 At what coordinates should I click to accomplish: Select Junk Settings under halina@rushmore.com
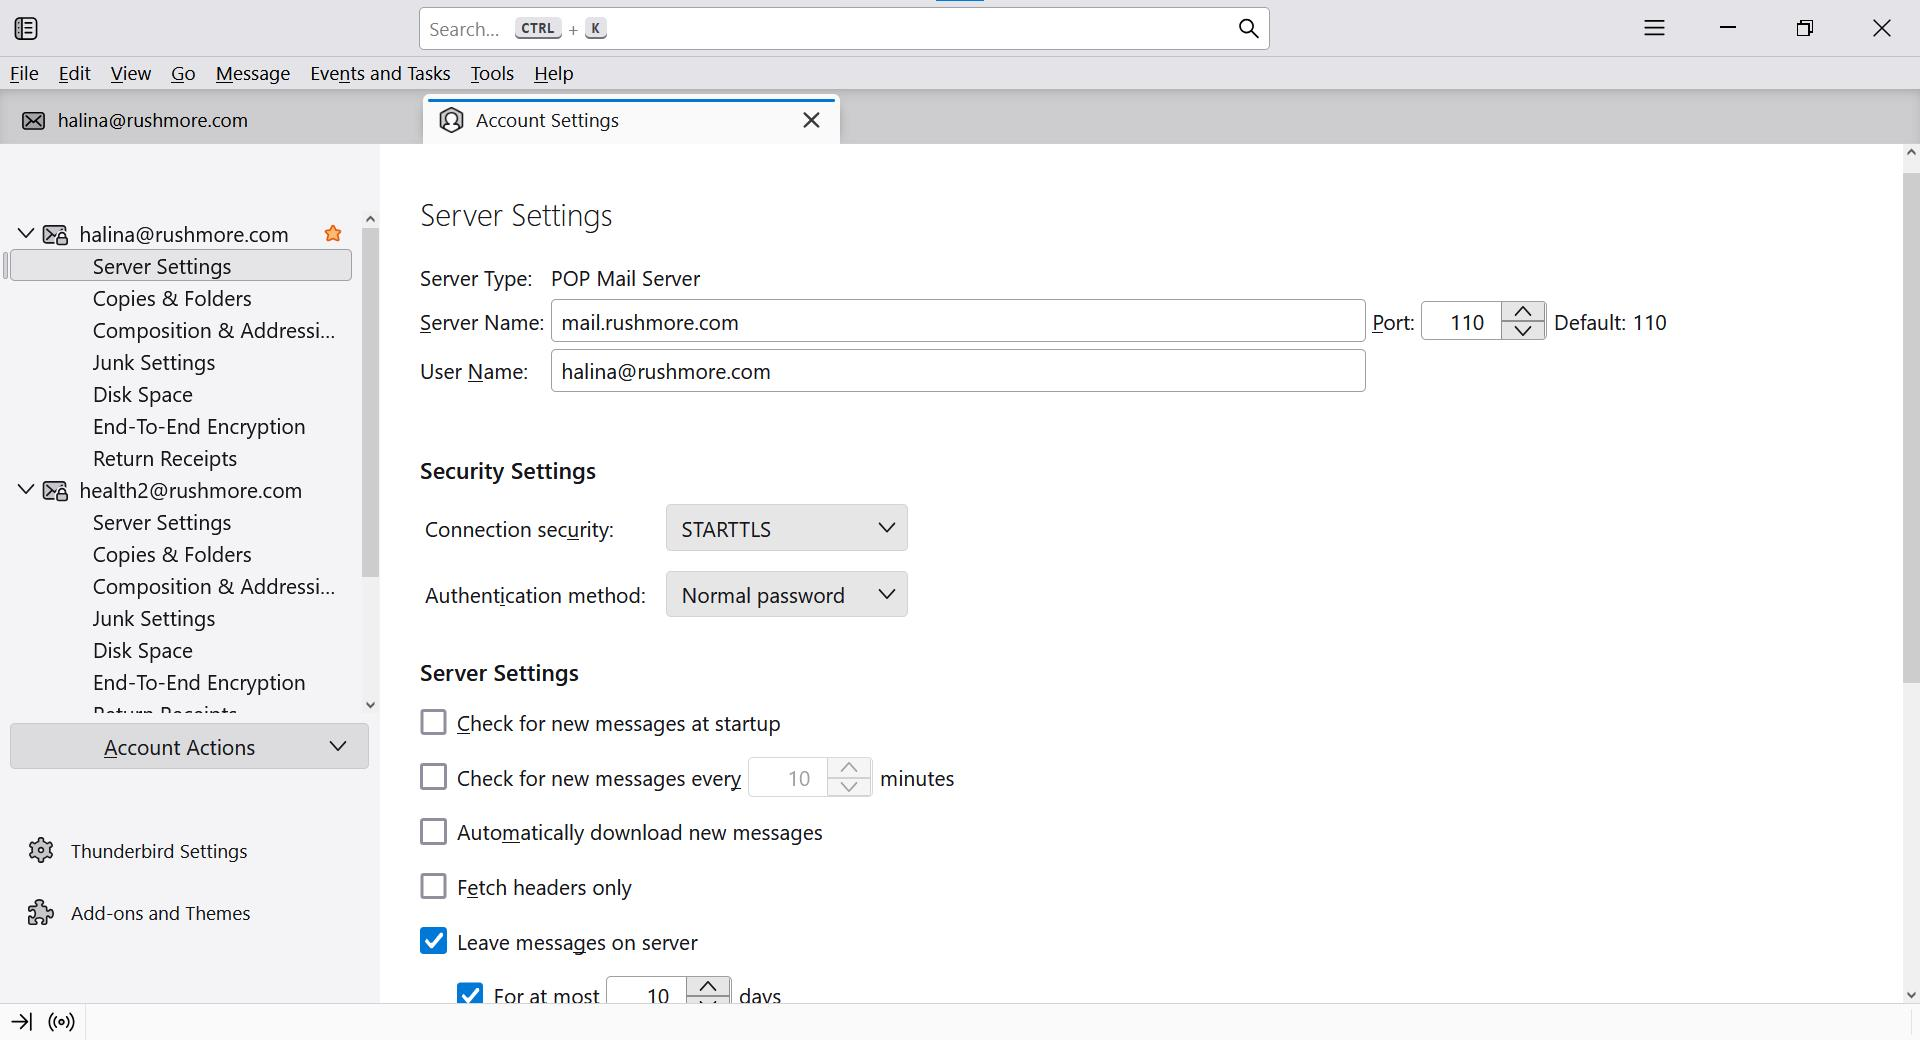(x=154, y=363)
